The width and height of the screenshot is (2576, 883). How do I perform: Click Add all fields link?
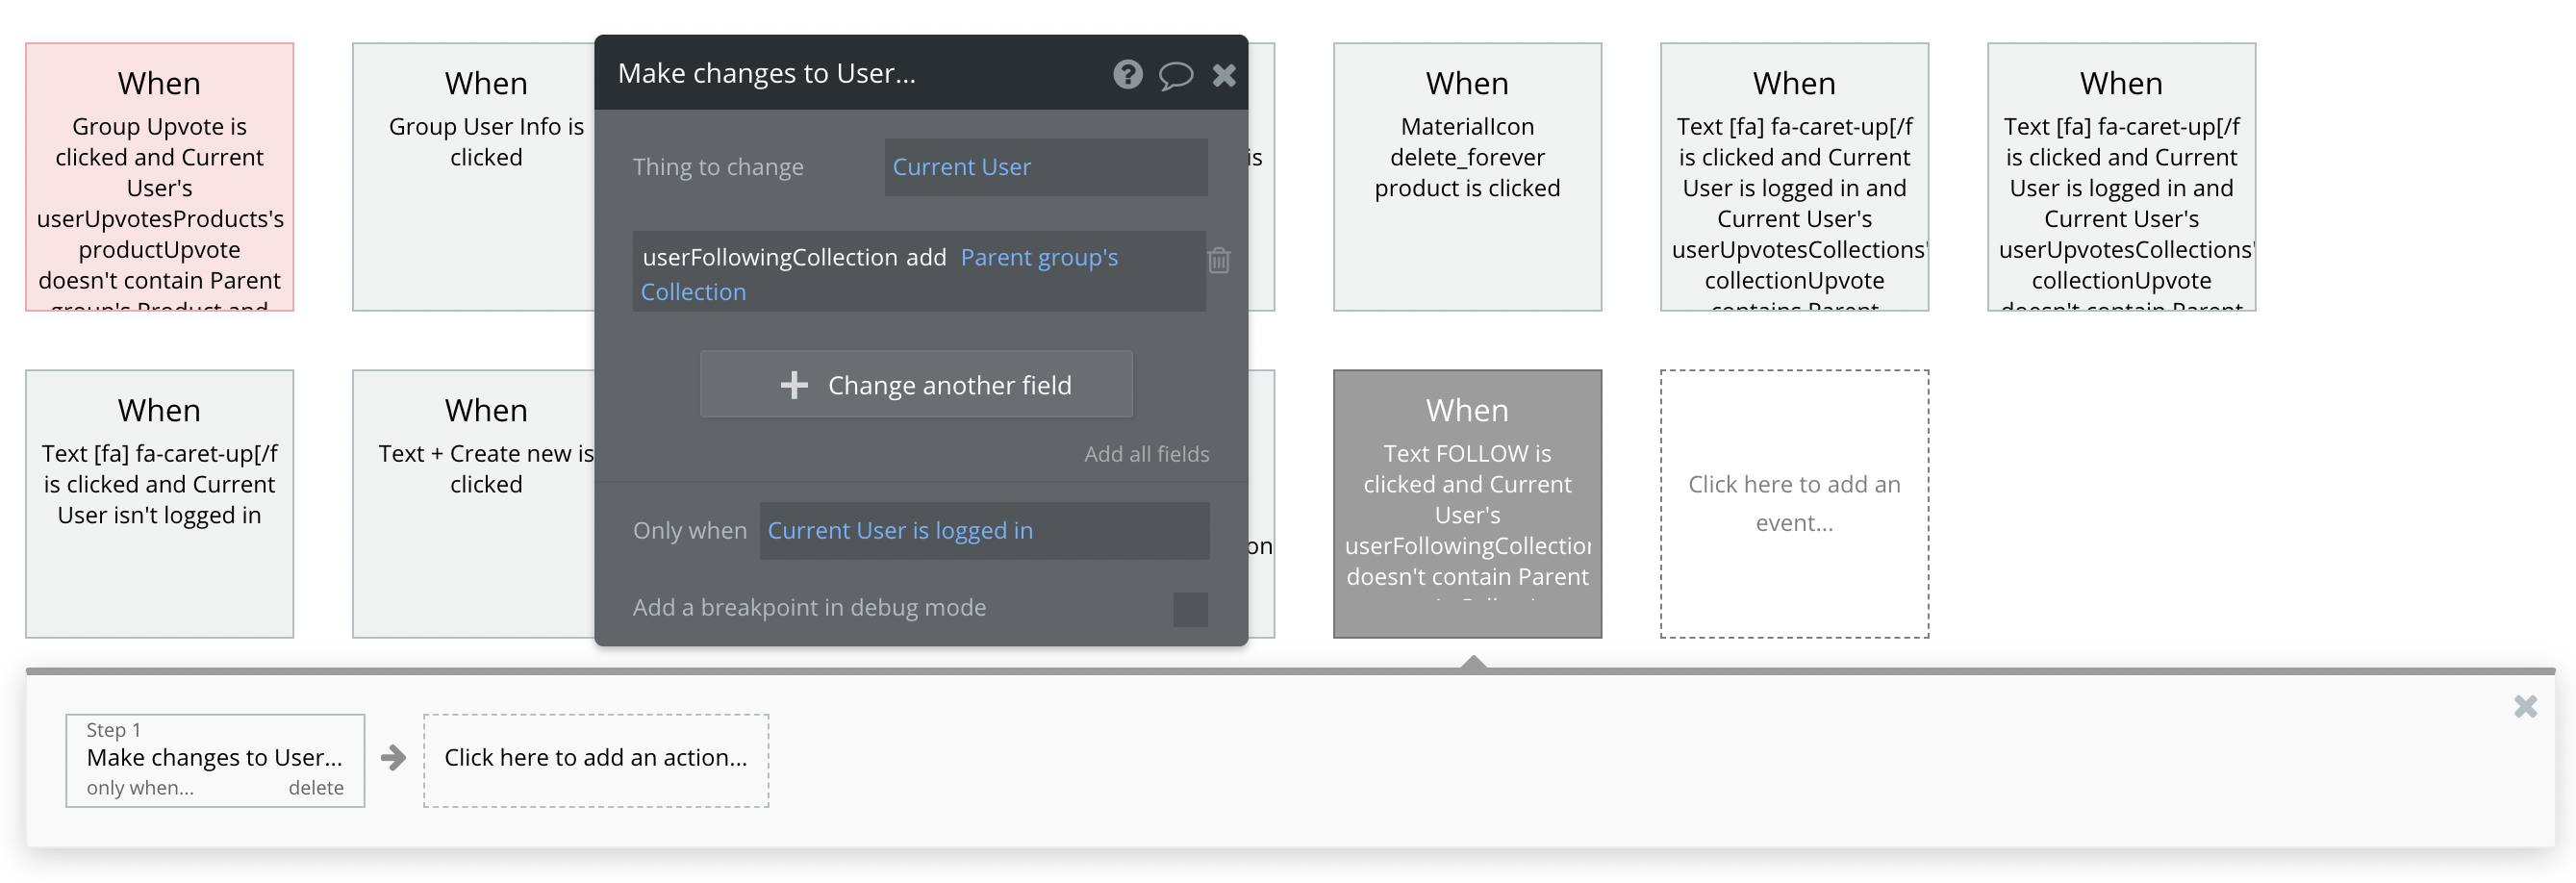pyautogui.click(x=1146, y=454)
